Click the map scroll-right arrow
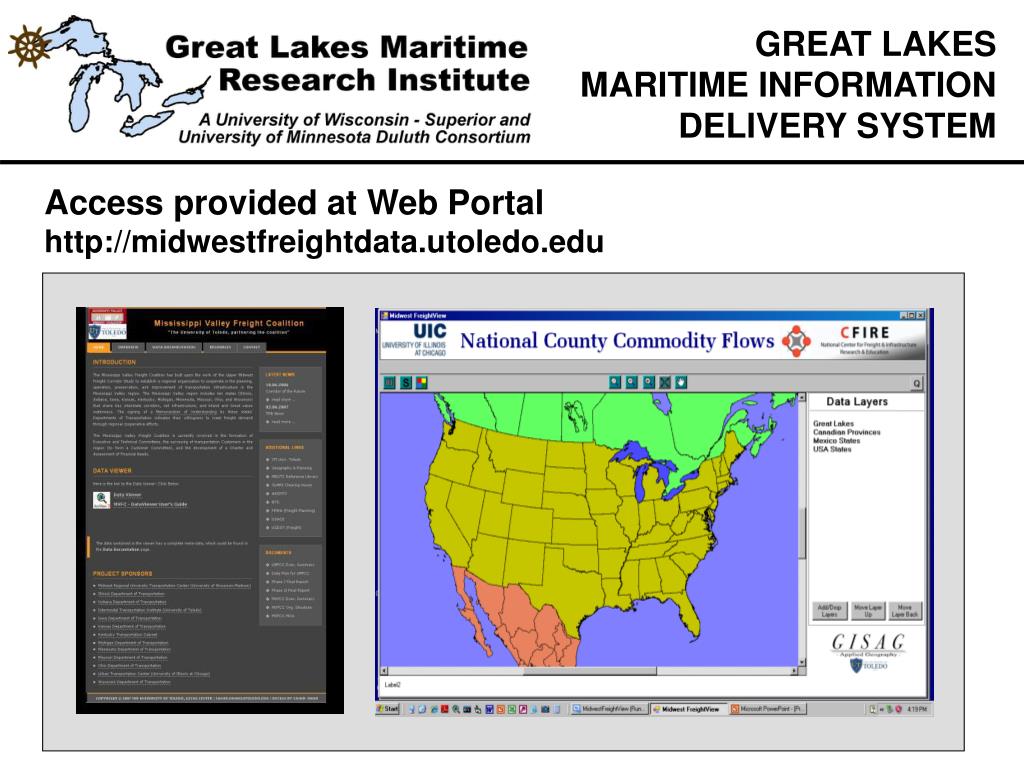Screen dimensions: 1024x768 (x=793, y=671)
